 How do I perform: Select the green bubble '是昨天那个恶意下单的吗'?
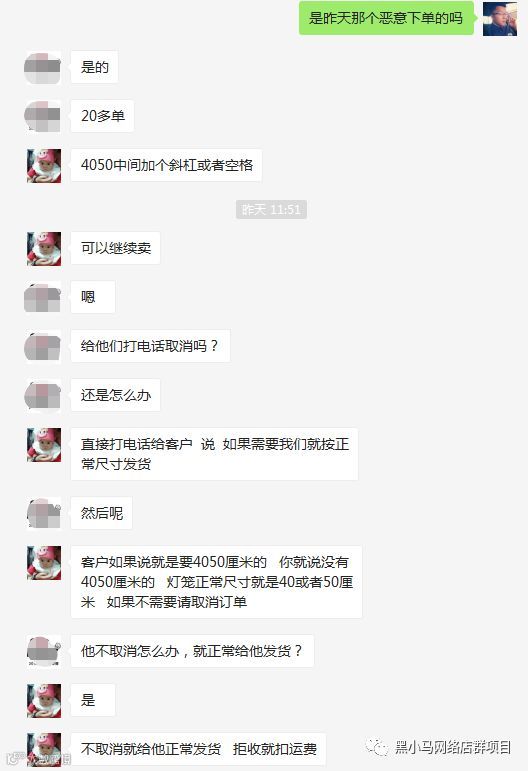click(386, 18)
